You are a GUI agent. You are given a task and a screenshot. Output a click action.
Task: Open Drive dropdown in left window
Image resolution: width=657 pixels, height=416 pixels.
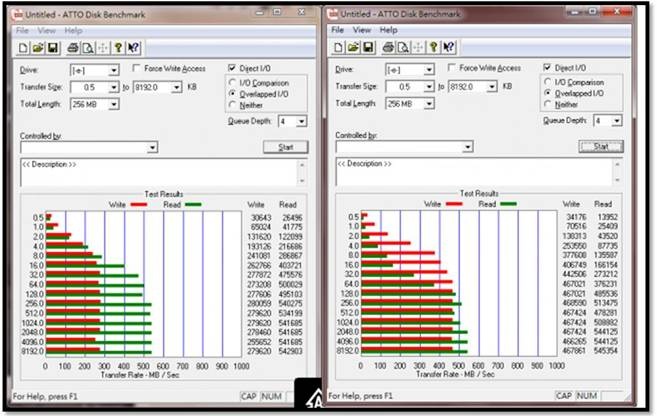pos(114,70)
